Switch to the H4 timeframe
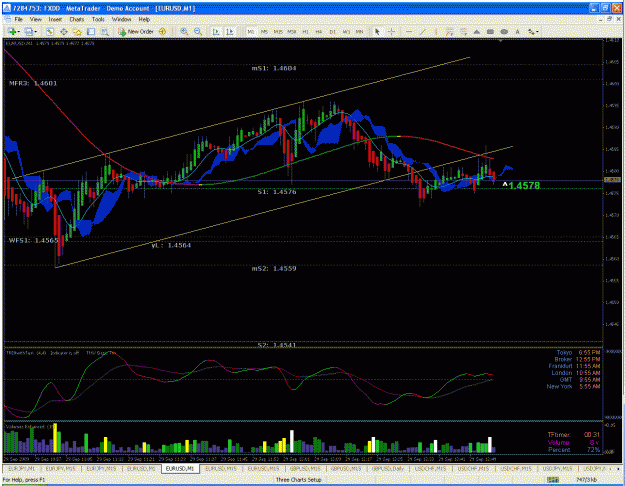 pos(319,31)
